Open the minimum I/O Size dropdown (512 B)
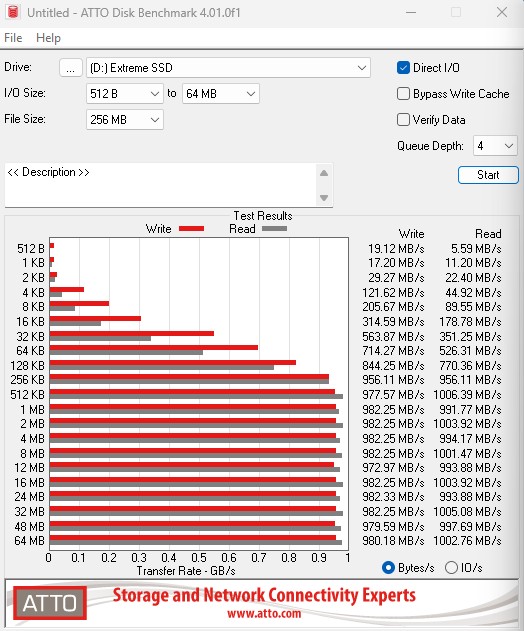Viewport: 524px width, 631px height. [x=125, y=94]
